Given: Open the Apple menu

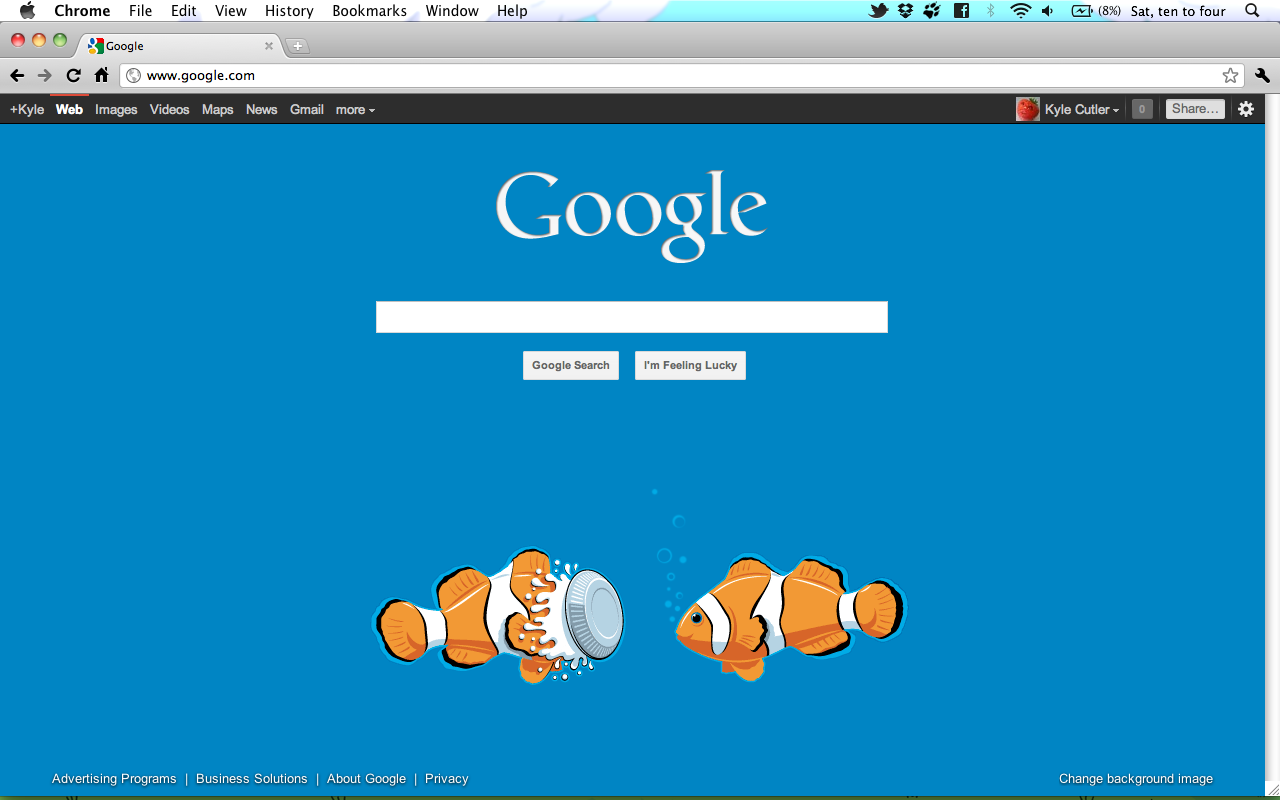Looking at the screenshot, I should [x=27, y=11].
